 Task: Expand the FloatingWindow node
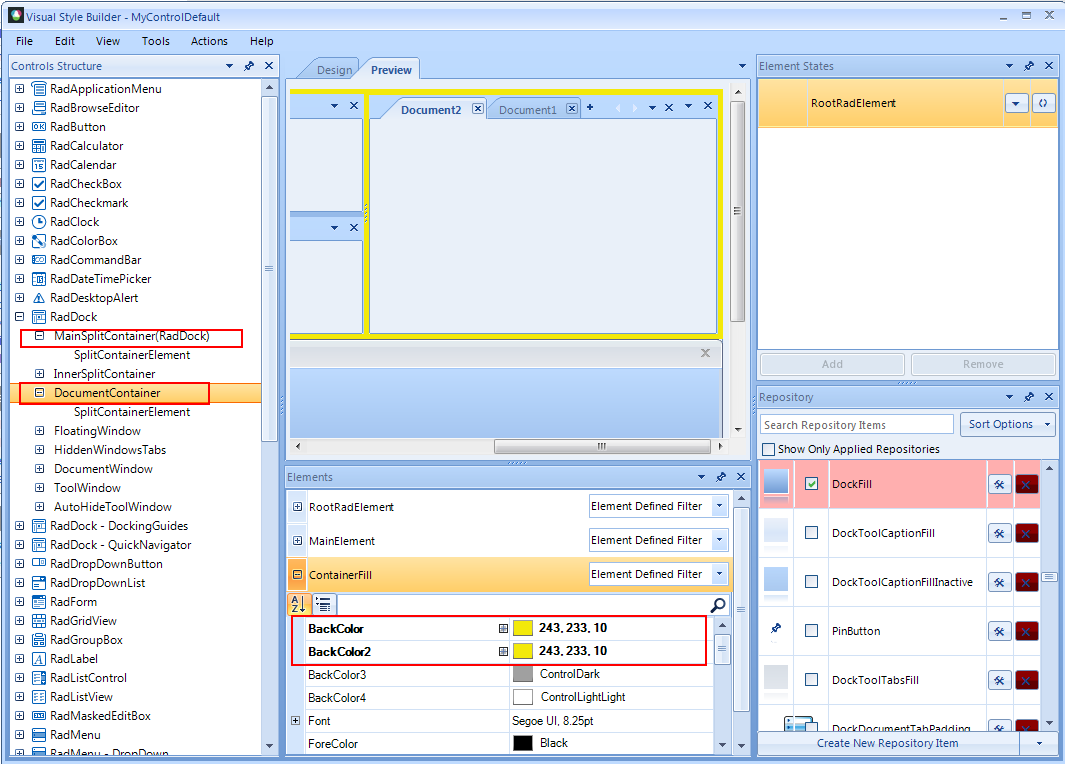[39, 431]
